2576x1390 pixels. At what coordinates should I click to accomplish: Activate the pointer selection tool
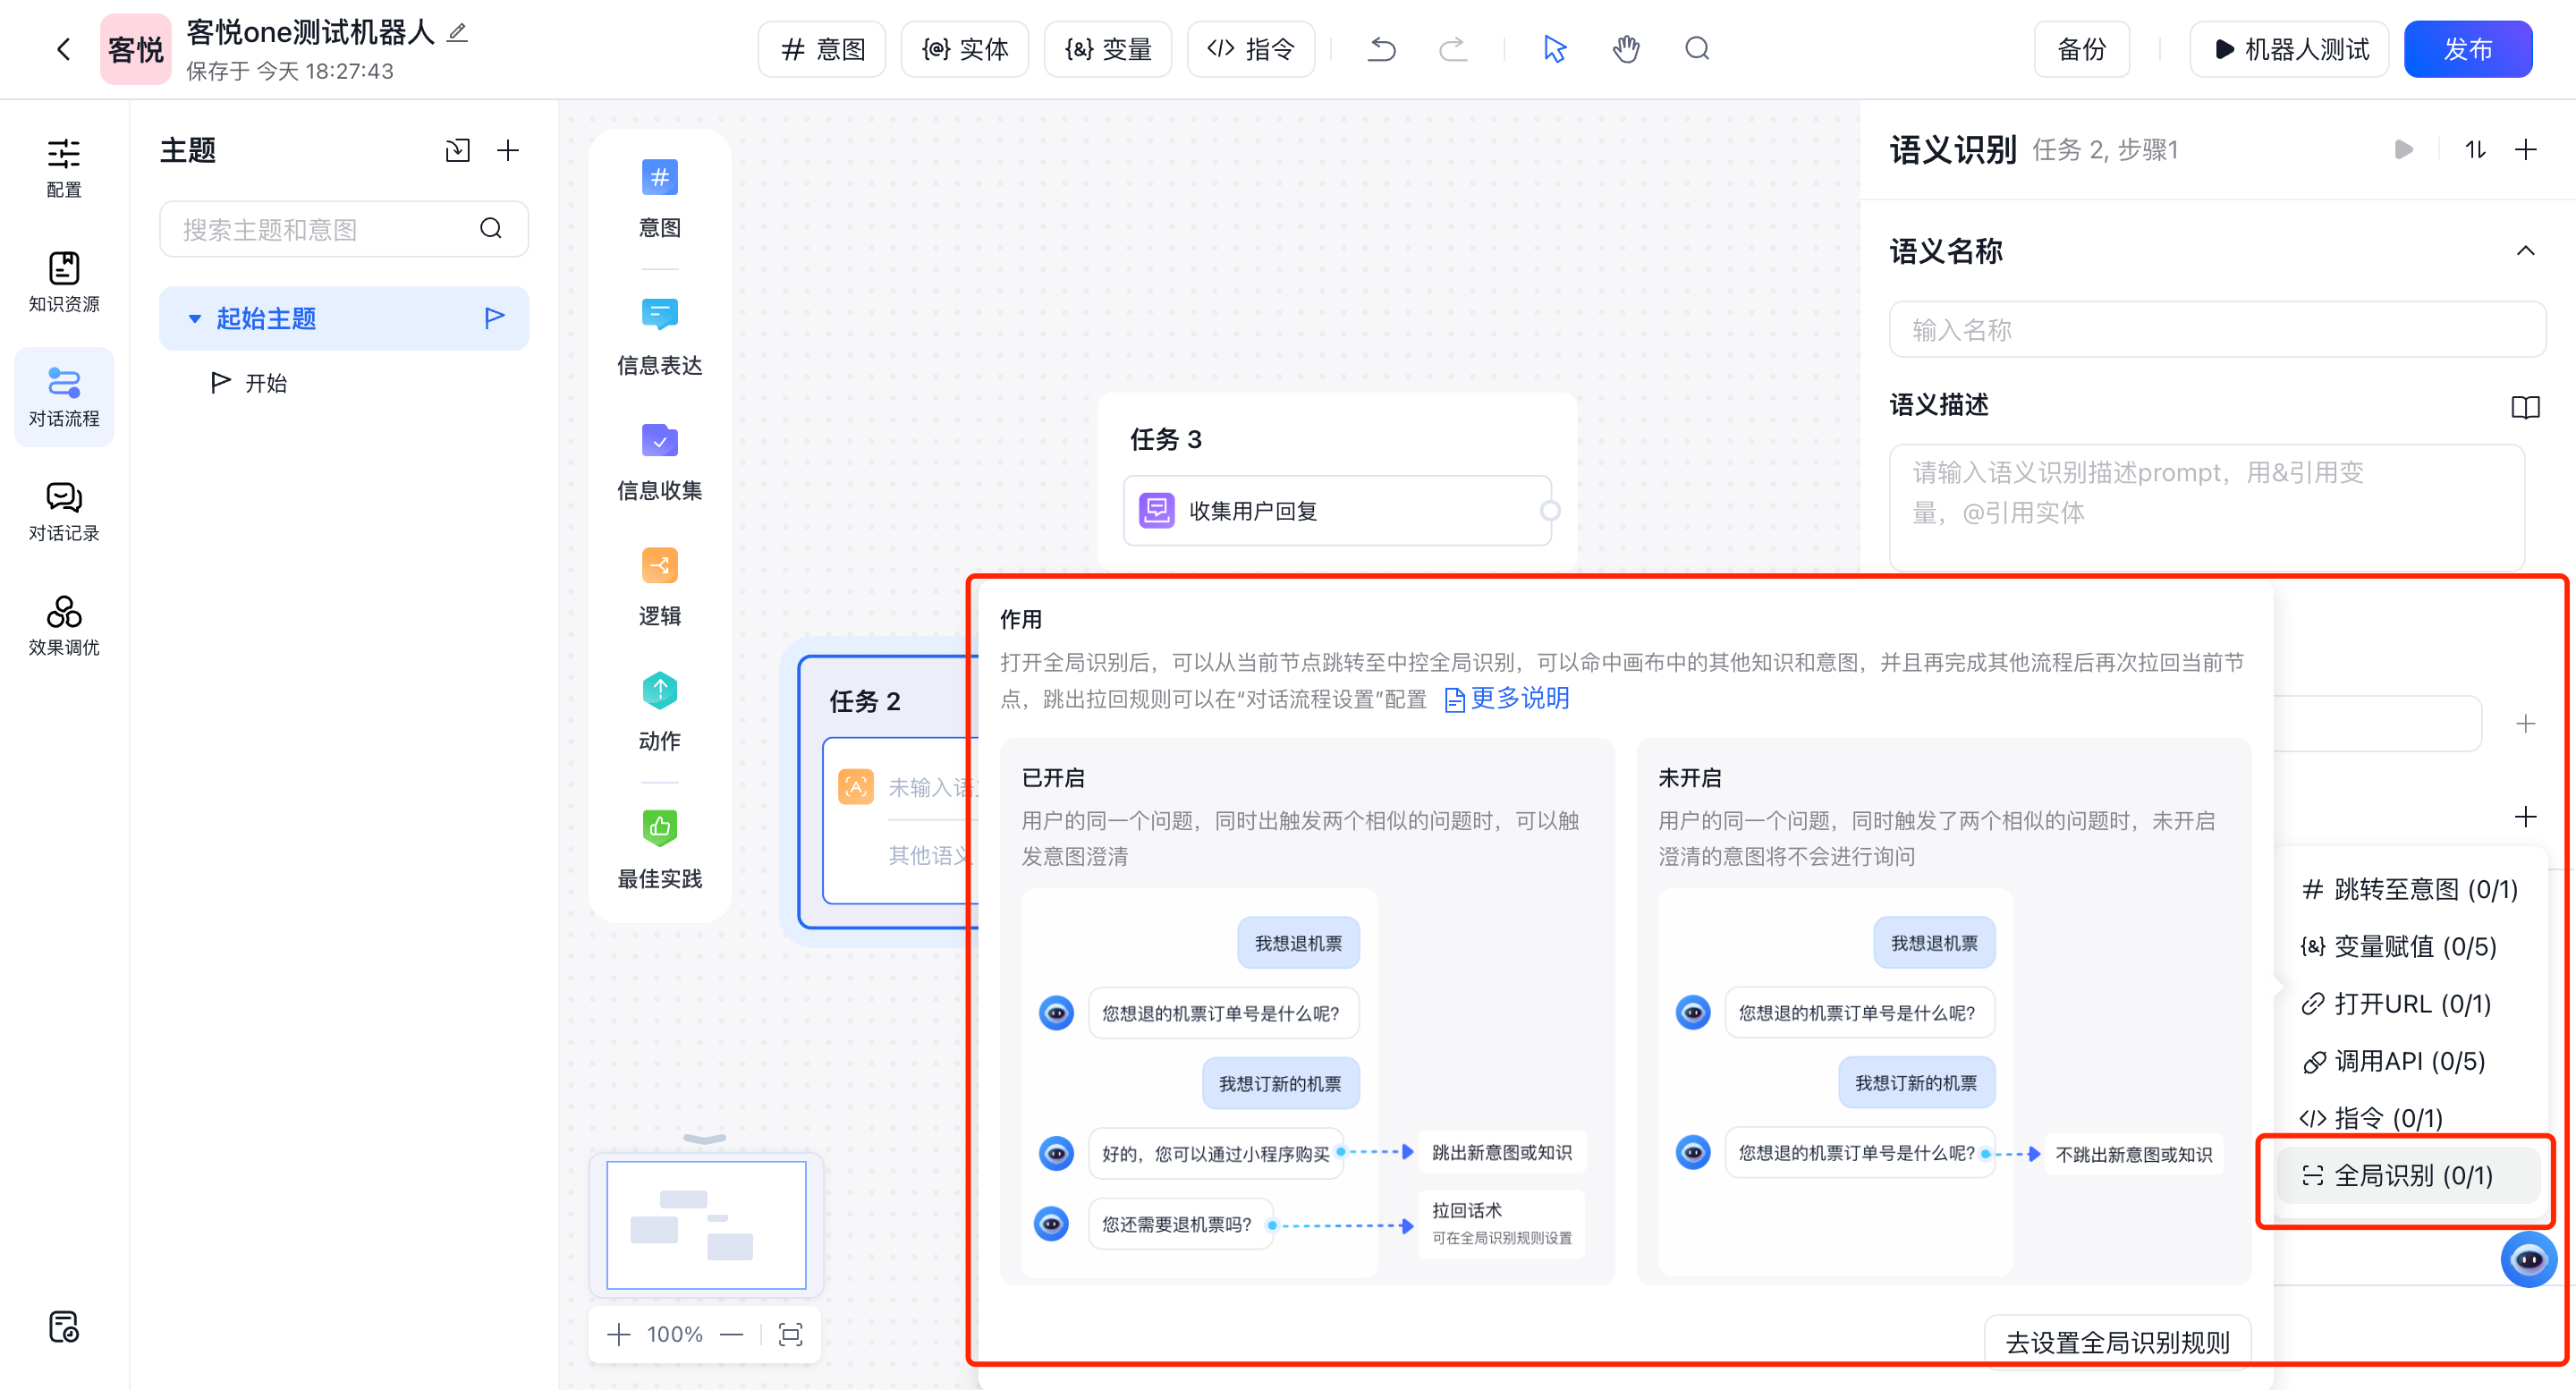(1554, 49)
